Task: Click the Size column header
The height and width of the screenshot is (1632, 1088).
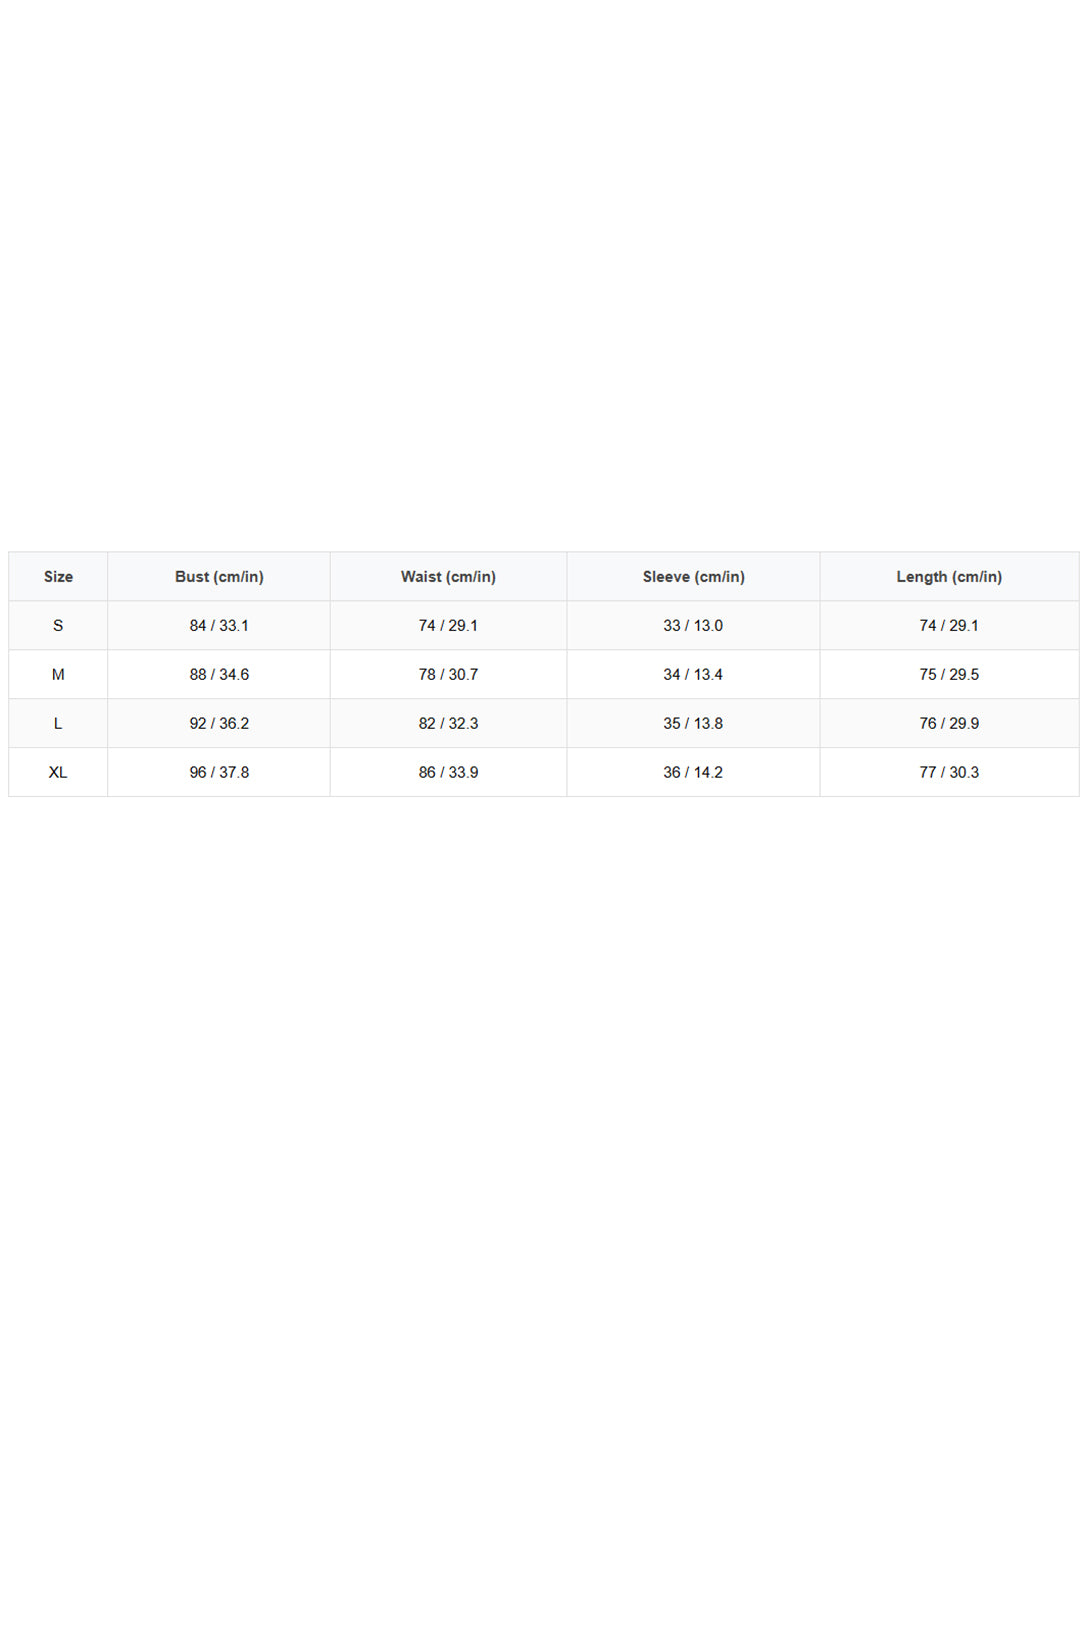Action: [58, 576]
